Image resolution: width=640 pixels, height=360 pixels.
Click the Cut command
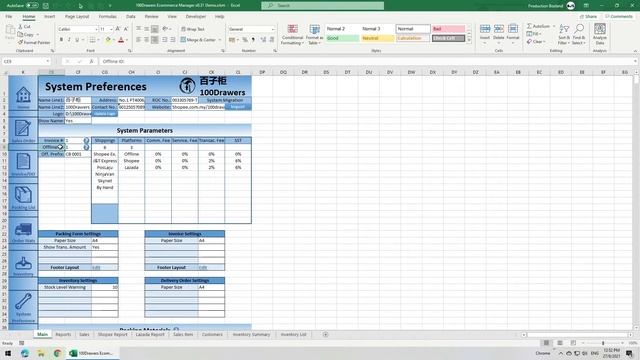tap(24, 27)
